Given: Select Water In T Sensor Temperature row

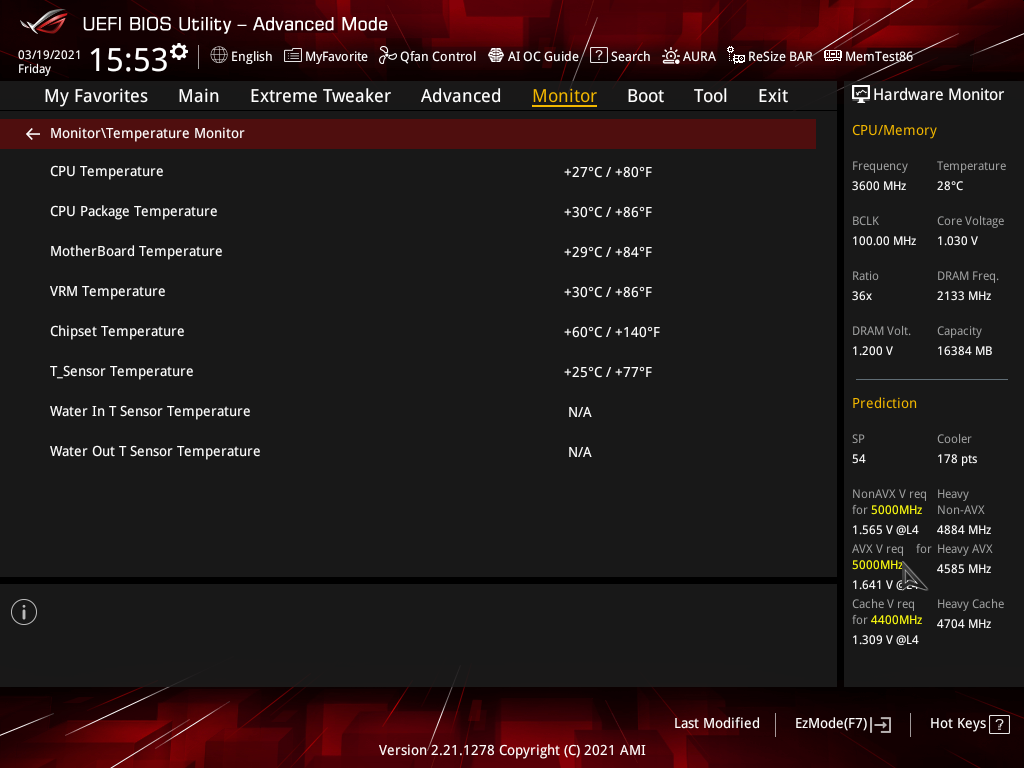Looking at the screenshot, I should (408, 411).
